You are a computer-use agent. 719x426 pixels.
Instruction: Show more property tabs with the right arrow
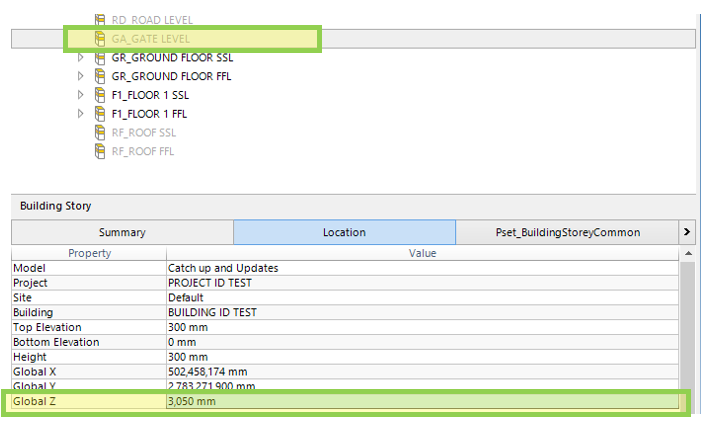[687, 232]
